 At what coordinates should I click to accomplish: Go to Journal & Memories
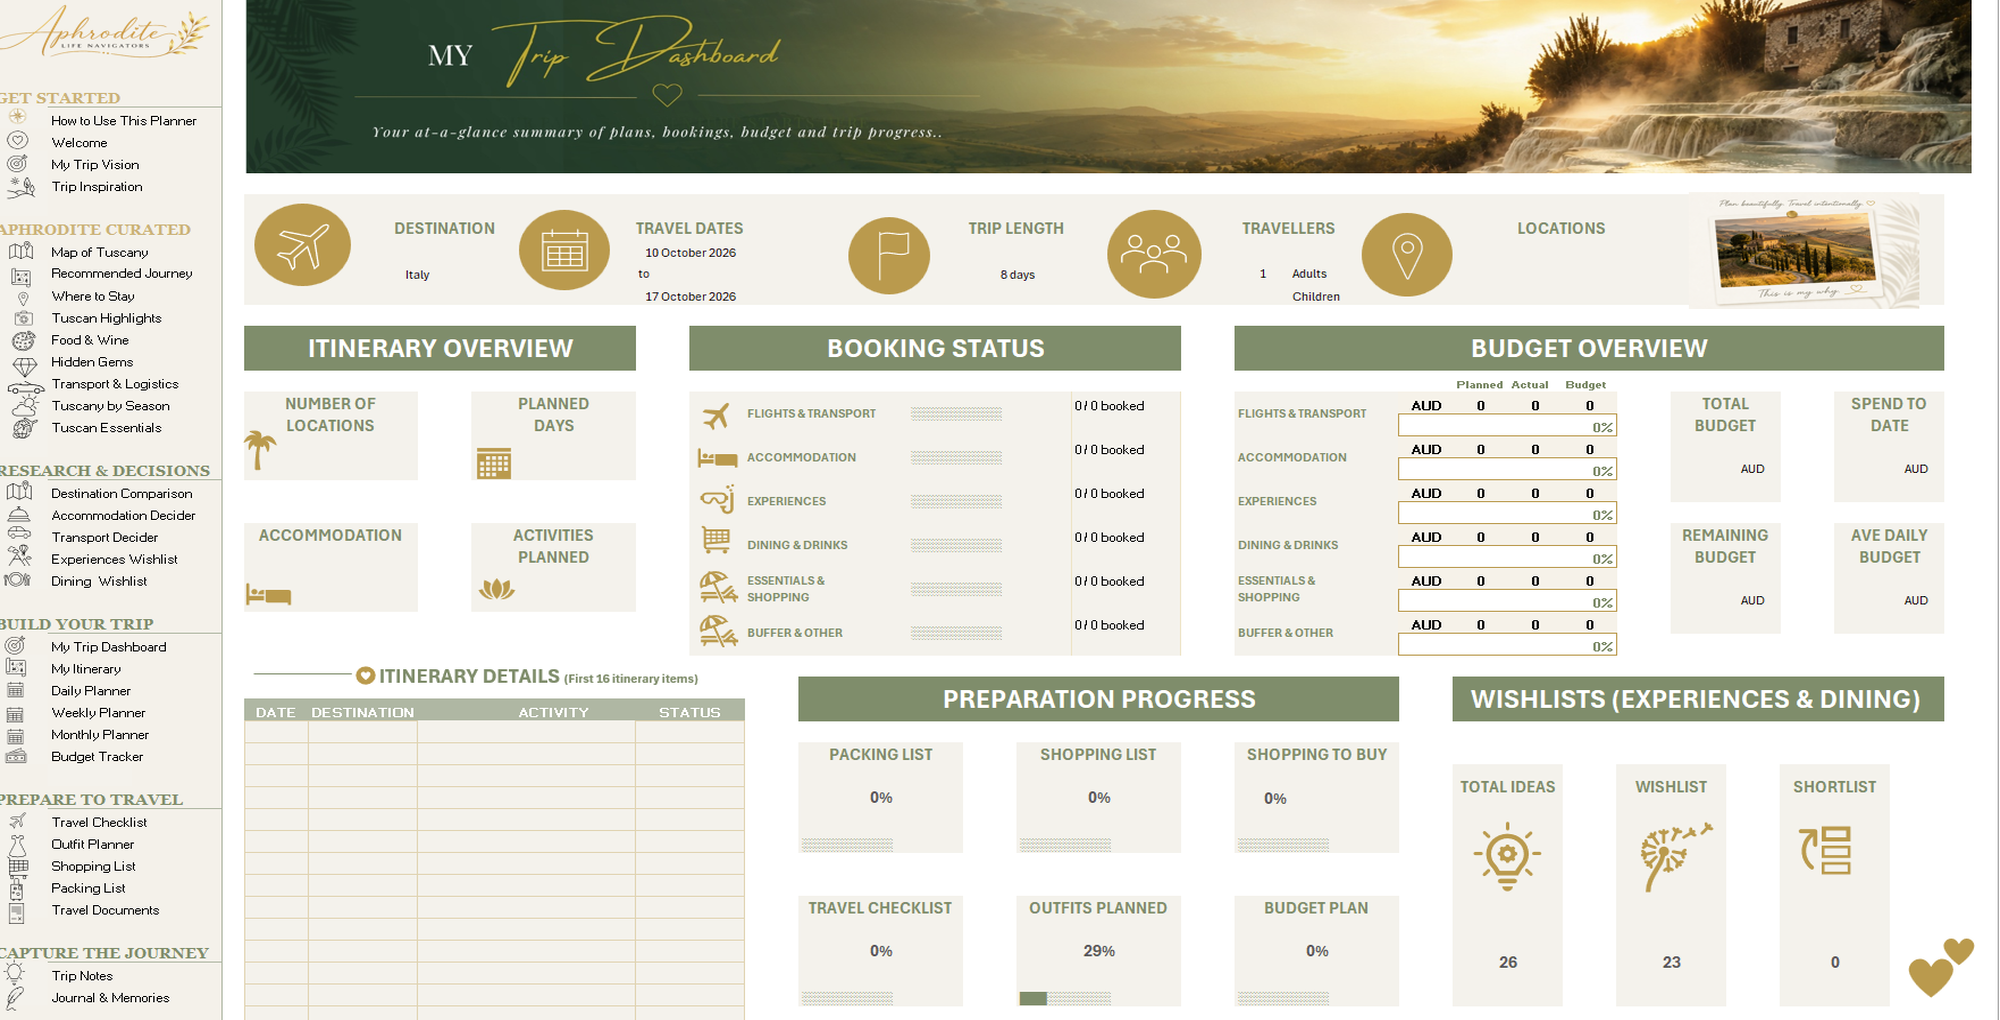point(110,999)
